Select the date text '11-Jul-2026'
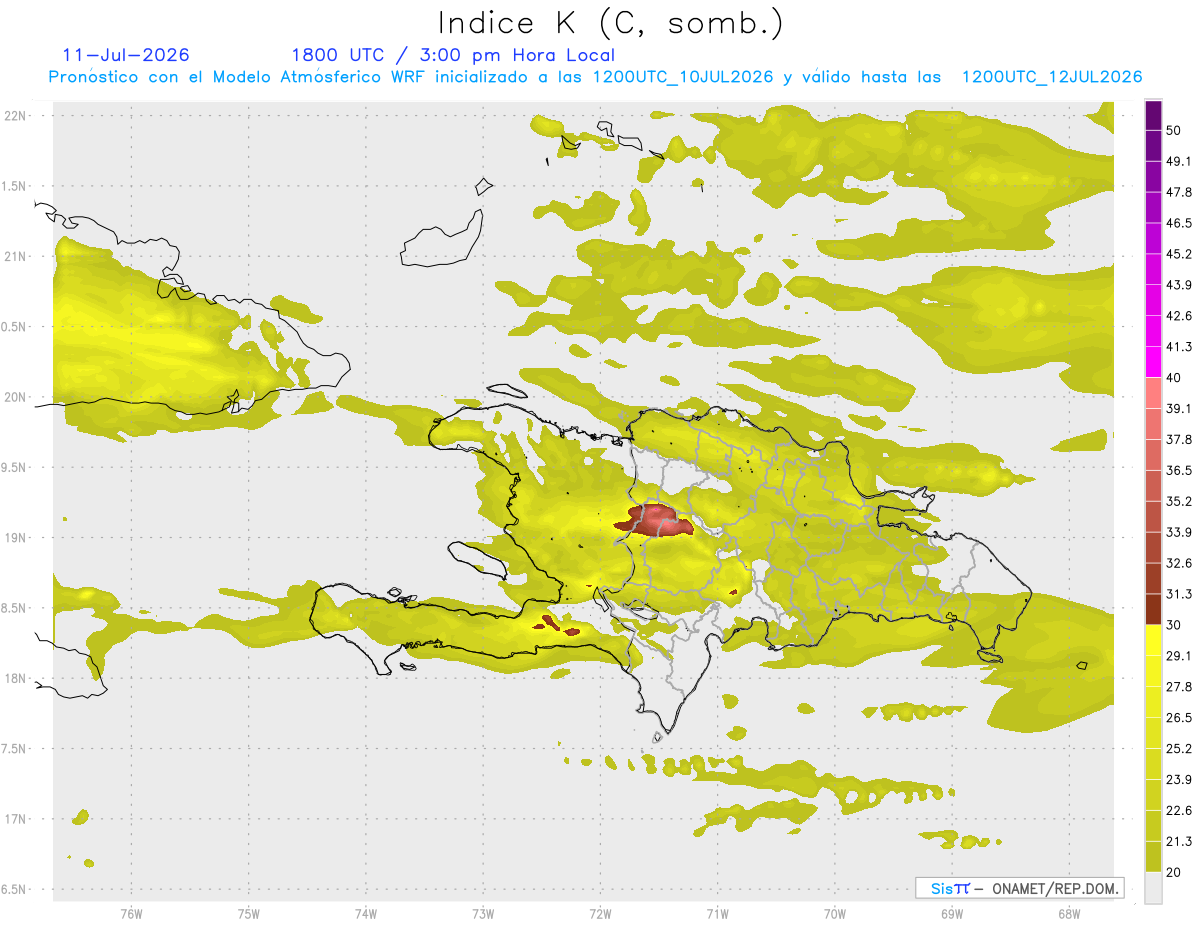The width and height of the screenshot is (1200, 927). (126, 55)
